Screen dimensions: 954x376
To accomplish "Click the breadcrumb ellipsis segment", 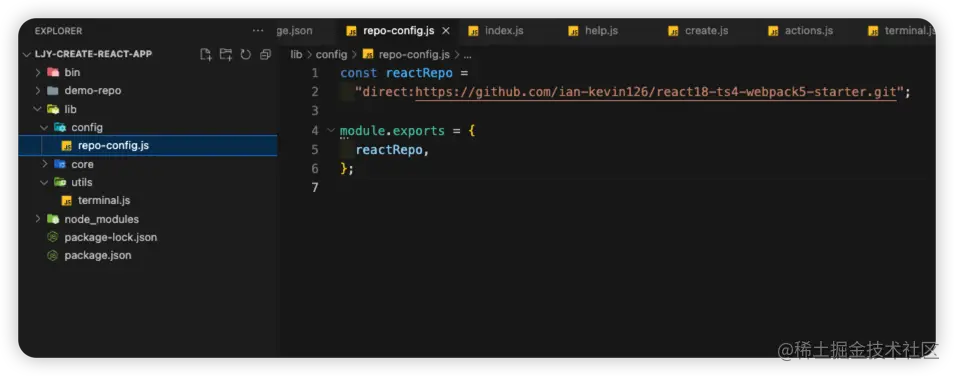I will (x=467, y=55).
